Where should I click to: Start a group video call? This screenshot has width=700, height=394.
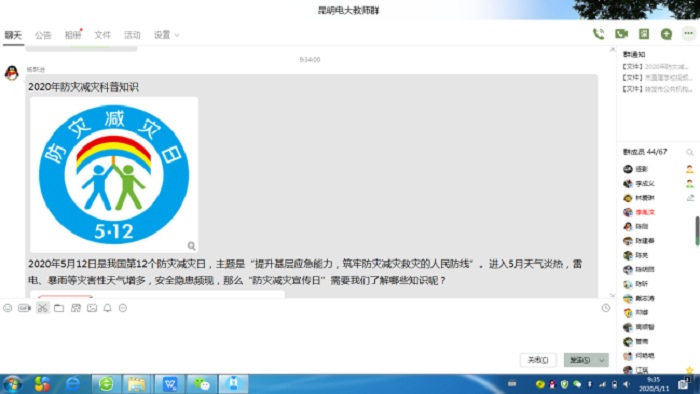[x=621, y=34]
